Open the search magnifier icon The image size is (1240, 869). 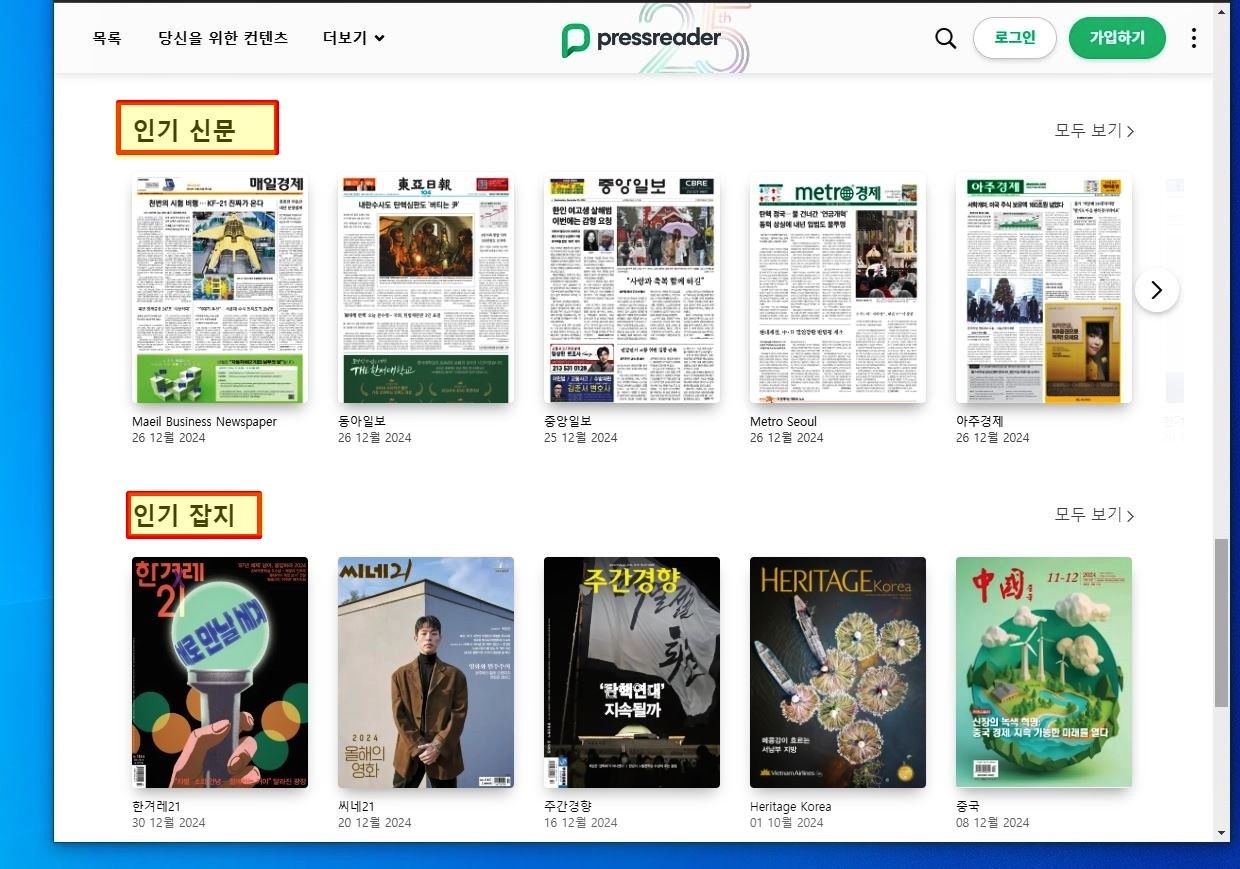point(945,38)
